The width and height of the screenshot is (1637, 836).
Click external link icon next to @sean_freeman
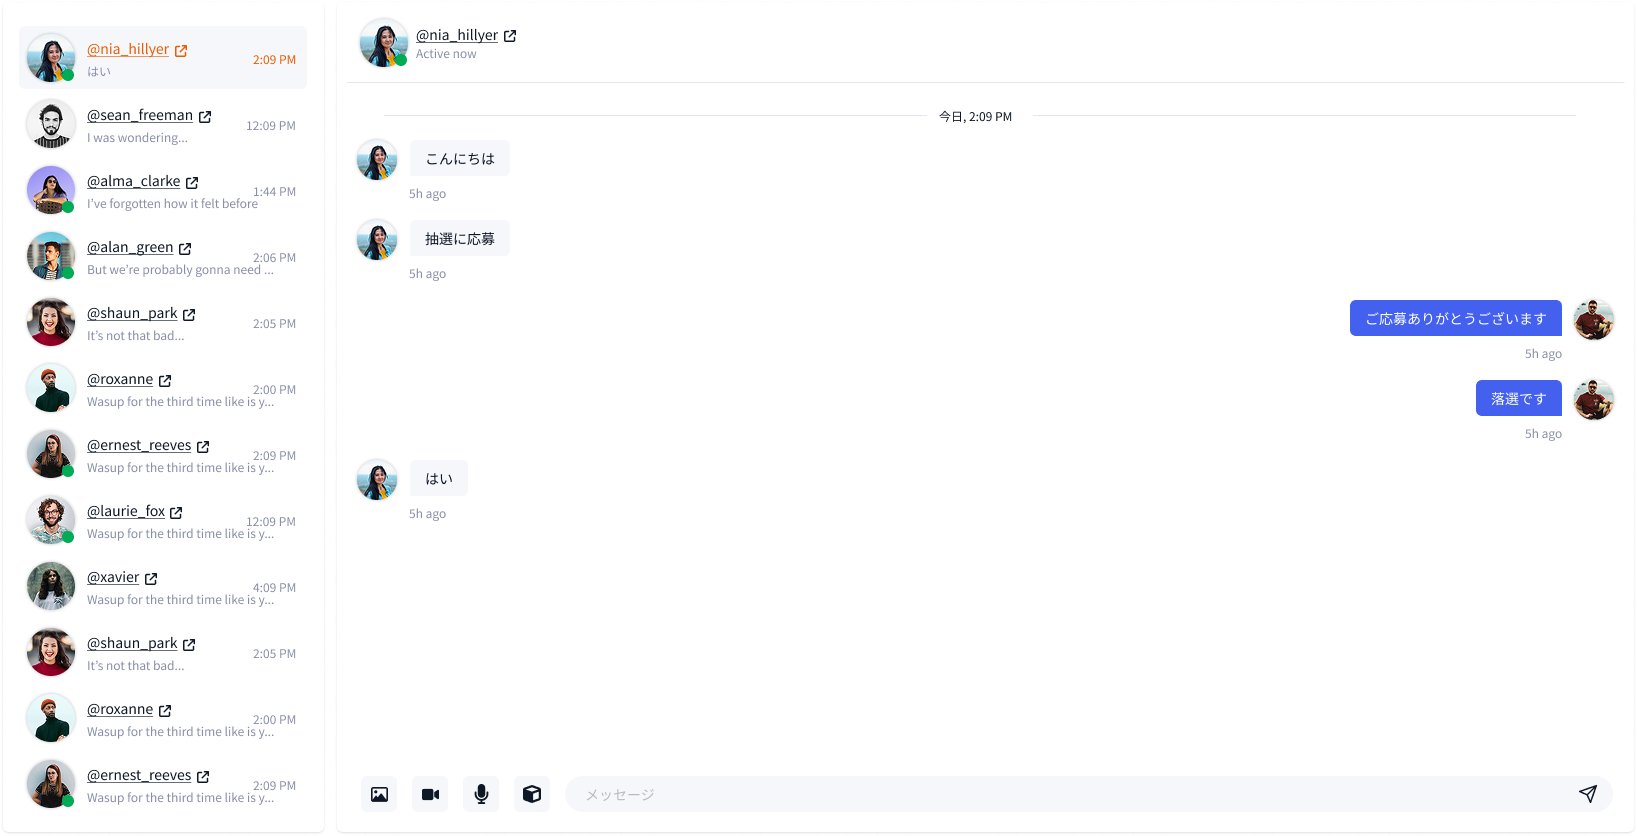pyautogui.click(x=205, y=117)
